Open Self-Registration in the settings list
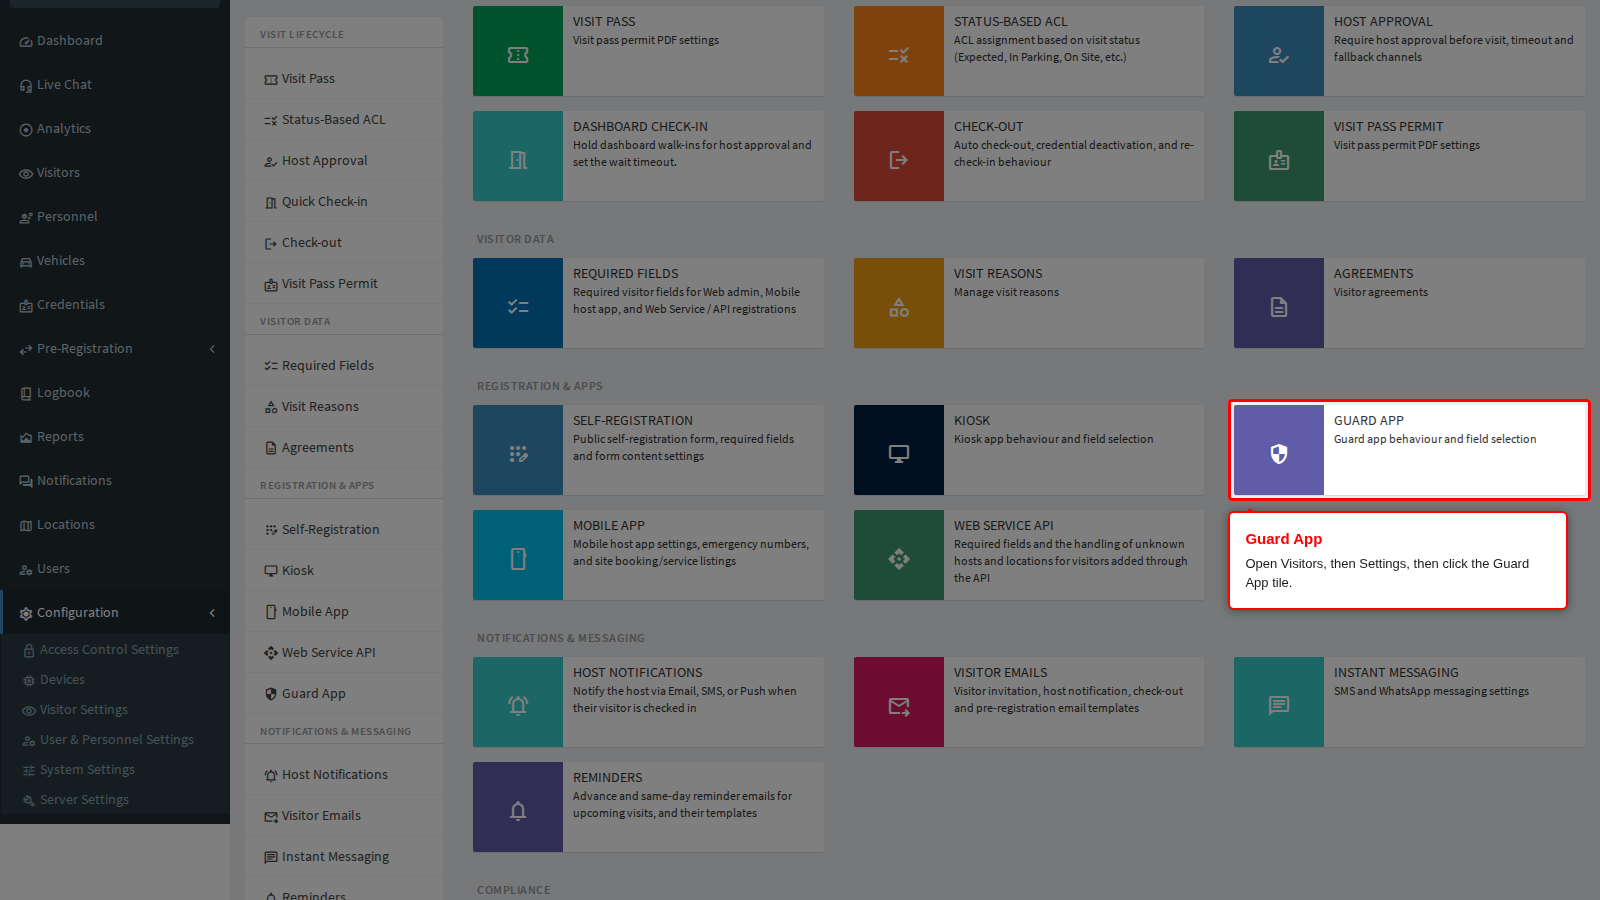The width and height of the screenshot is (1600, 900). pyautogui.click(x=344, y=530)
